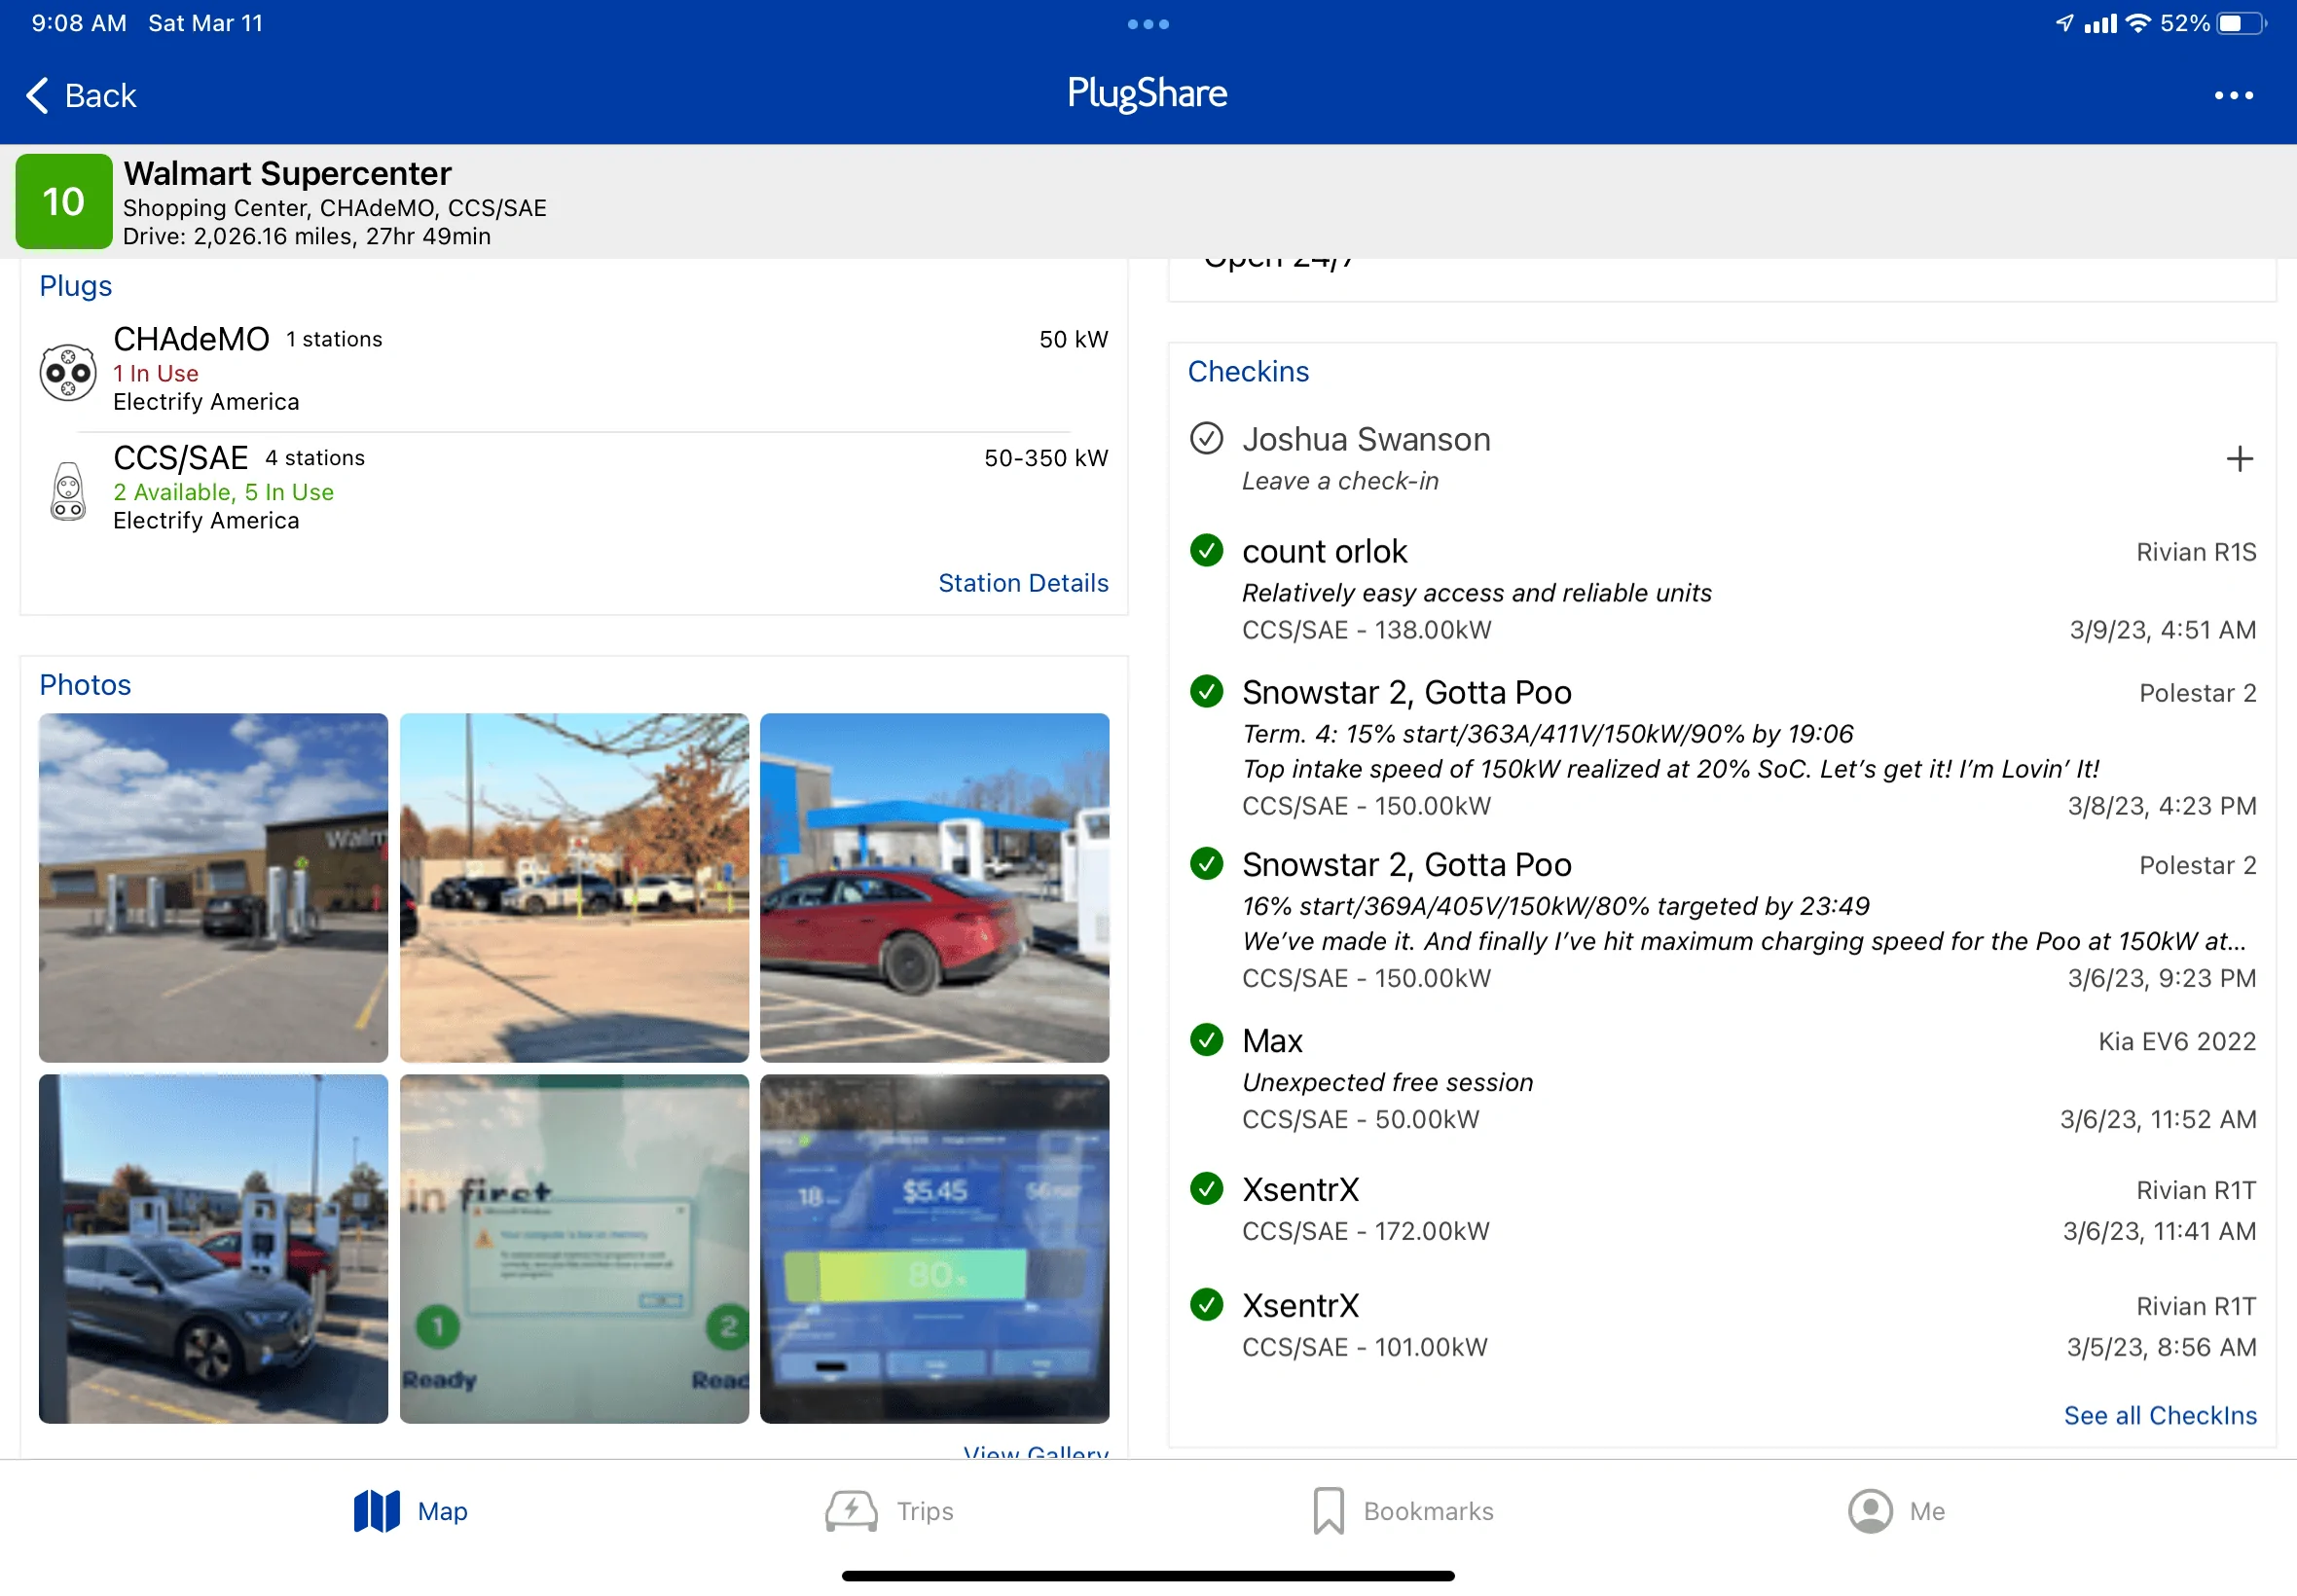Tap green check beside XsentrX 101.00kW check-in
The height and width of the screenshot is (1596, 2297).
pos(1206,1304)
